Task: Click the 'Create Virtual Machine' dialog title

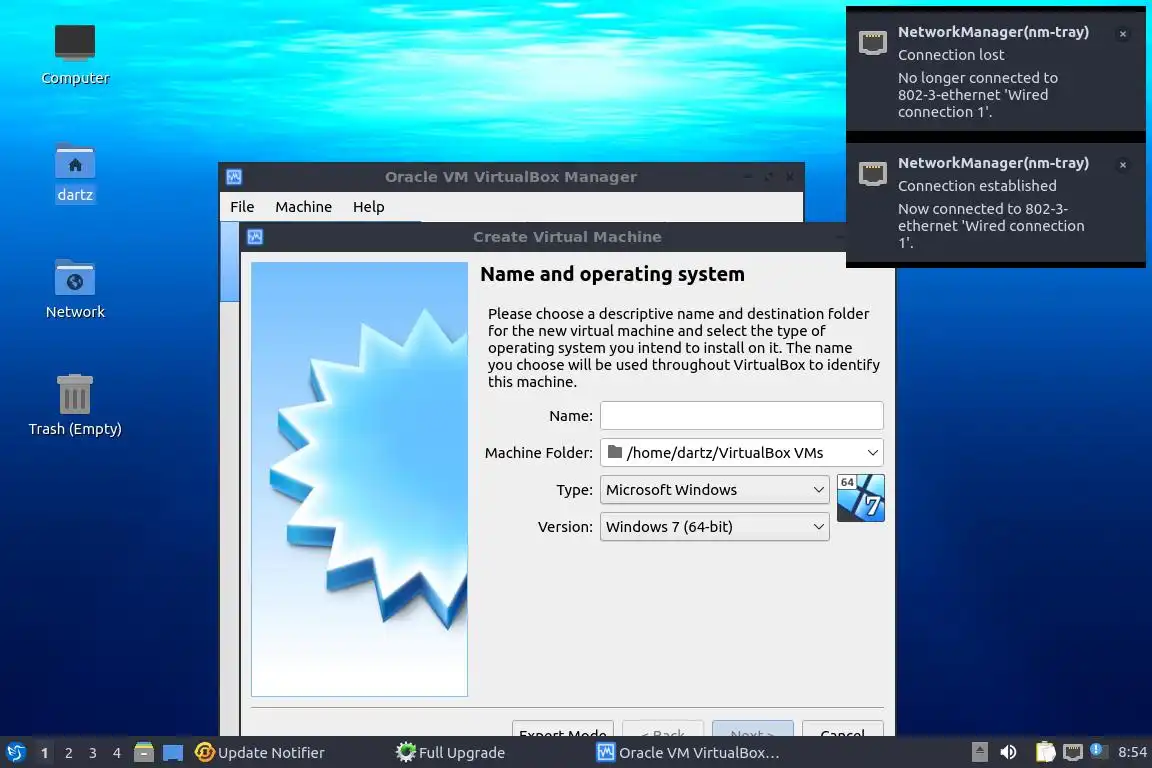Action: (x=567, y=237)
